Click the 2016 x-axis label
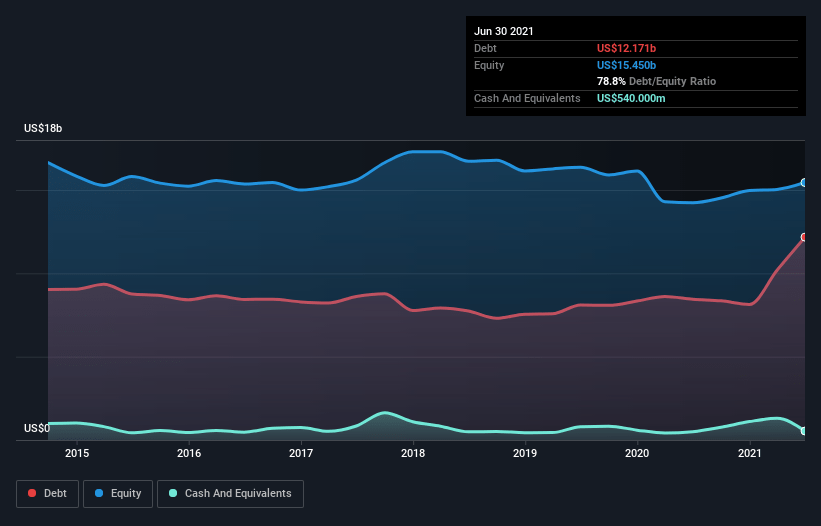This screenshot has height=526, width=821. pos(189,454)
